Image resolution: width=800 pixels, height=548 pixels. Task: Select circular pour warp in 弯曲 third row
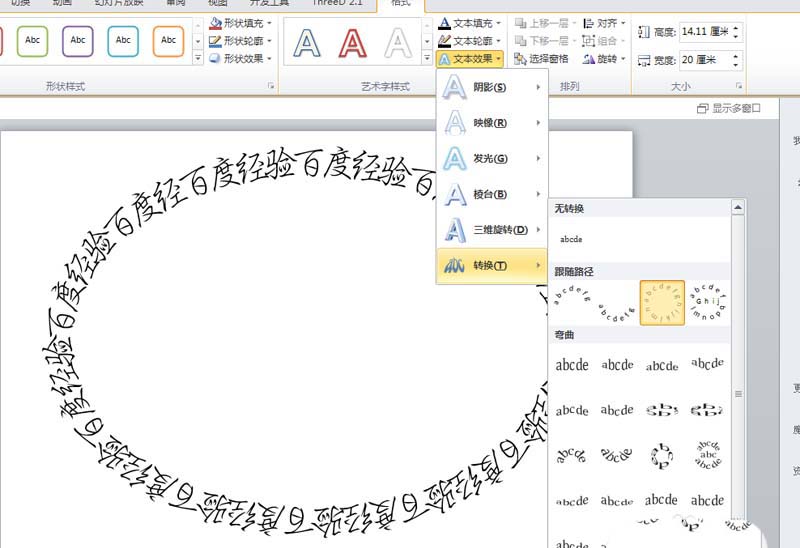pos(662,455)
